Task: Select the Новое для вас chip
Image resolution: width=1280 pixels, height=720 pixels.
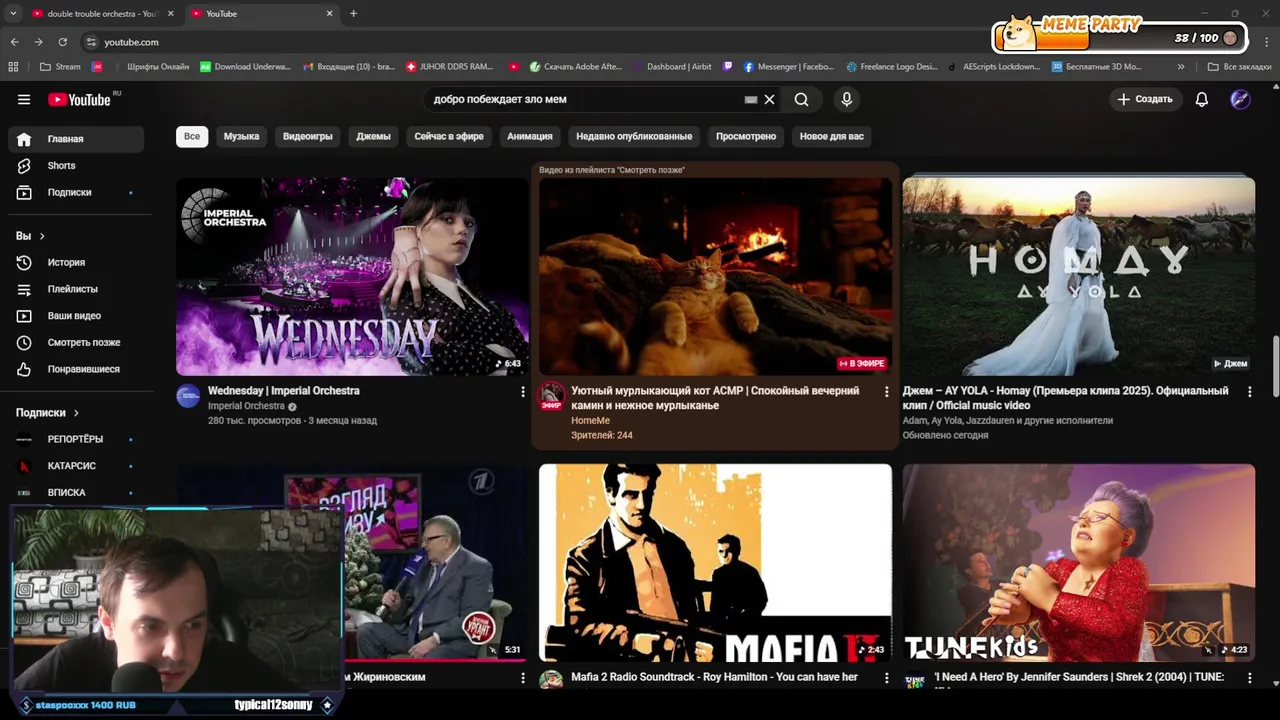Action: click(x=832, y=136)
